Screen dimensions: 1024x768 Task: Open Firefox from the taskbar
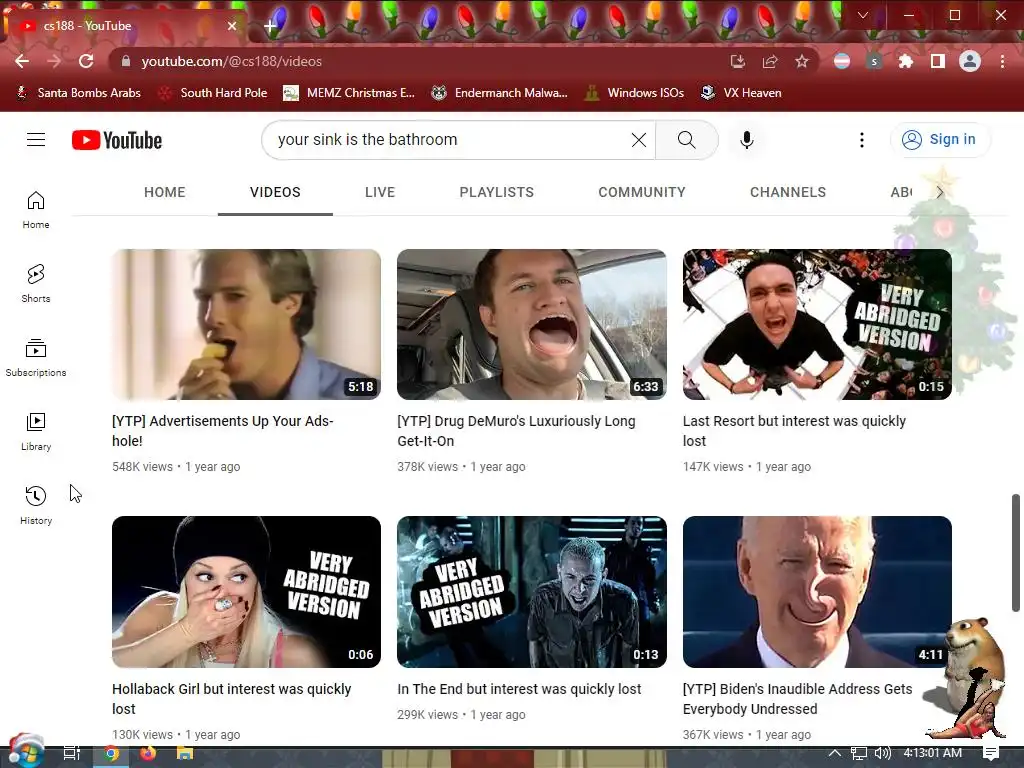(x=148, y=753)
